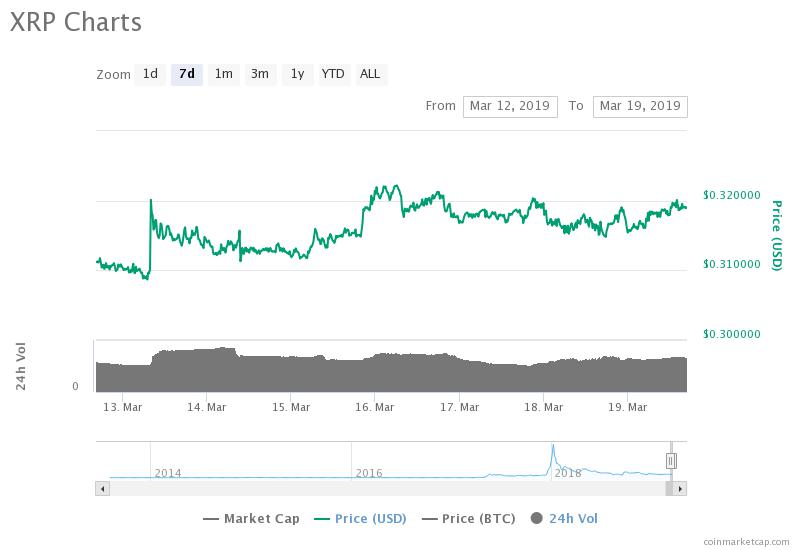The width and height of the screenshot is (800, 550).
Task: Click the 2014 marker in navigator
Action: tap(168, 473)
